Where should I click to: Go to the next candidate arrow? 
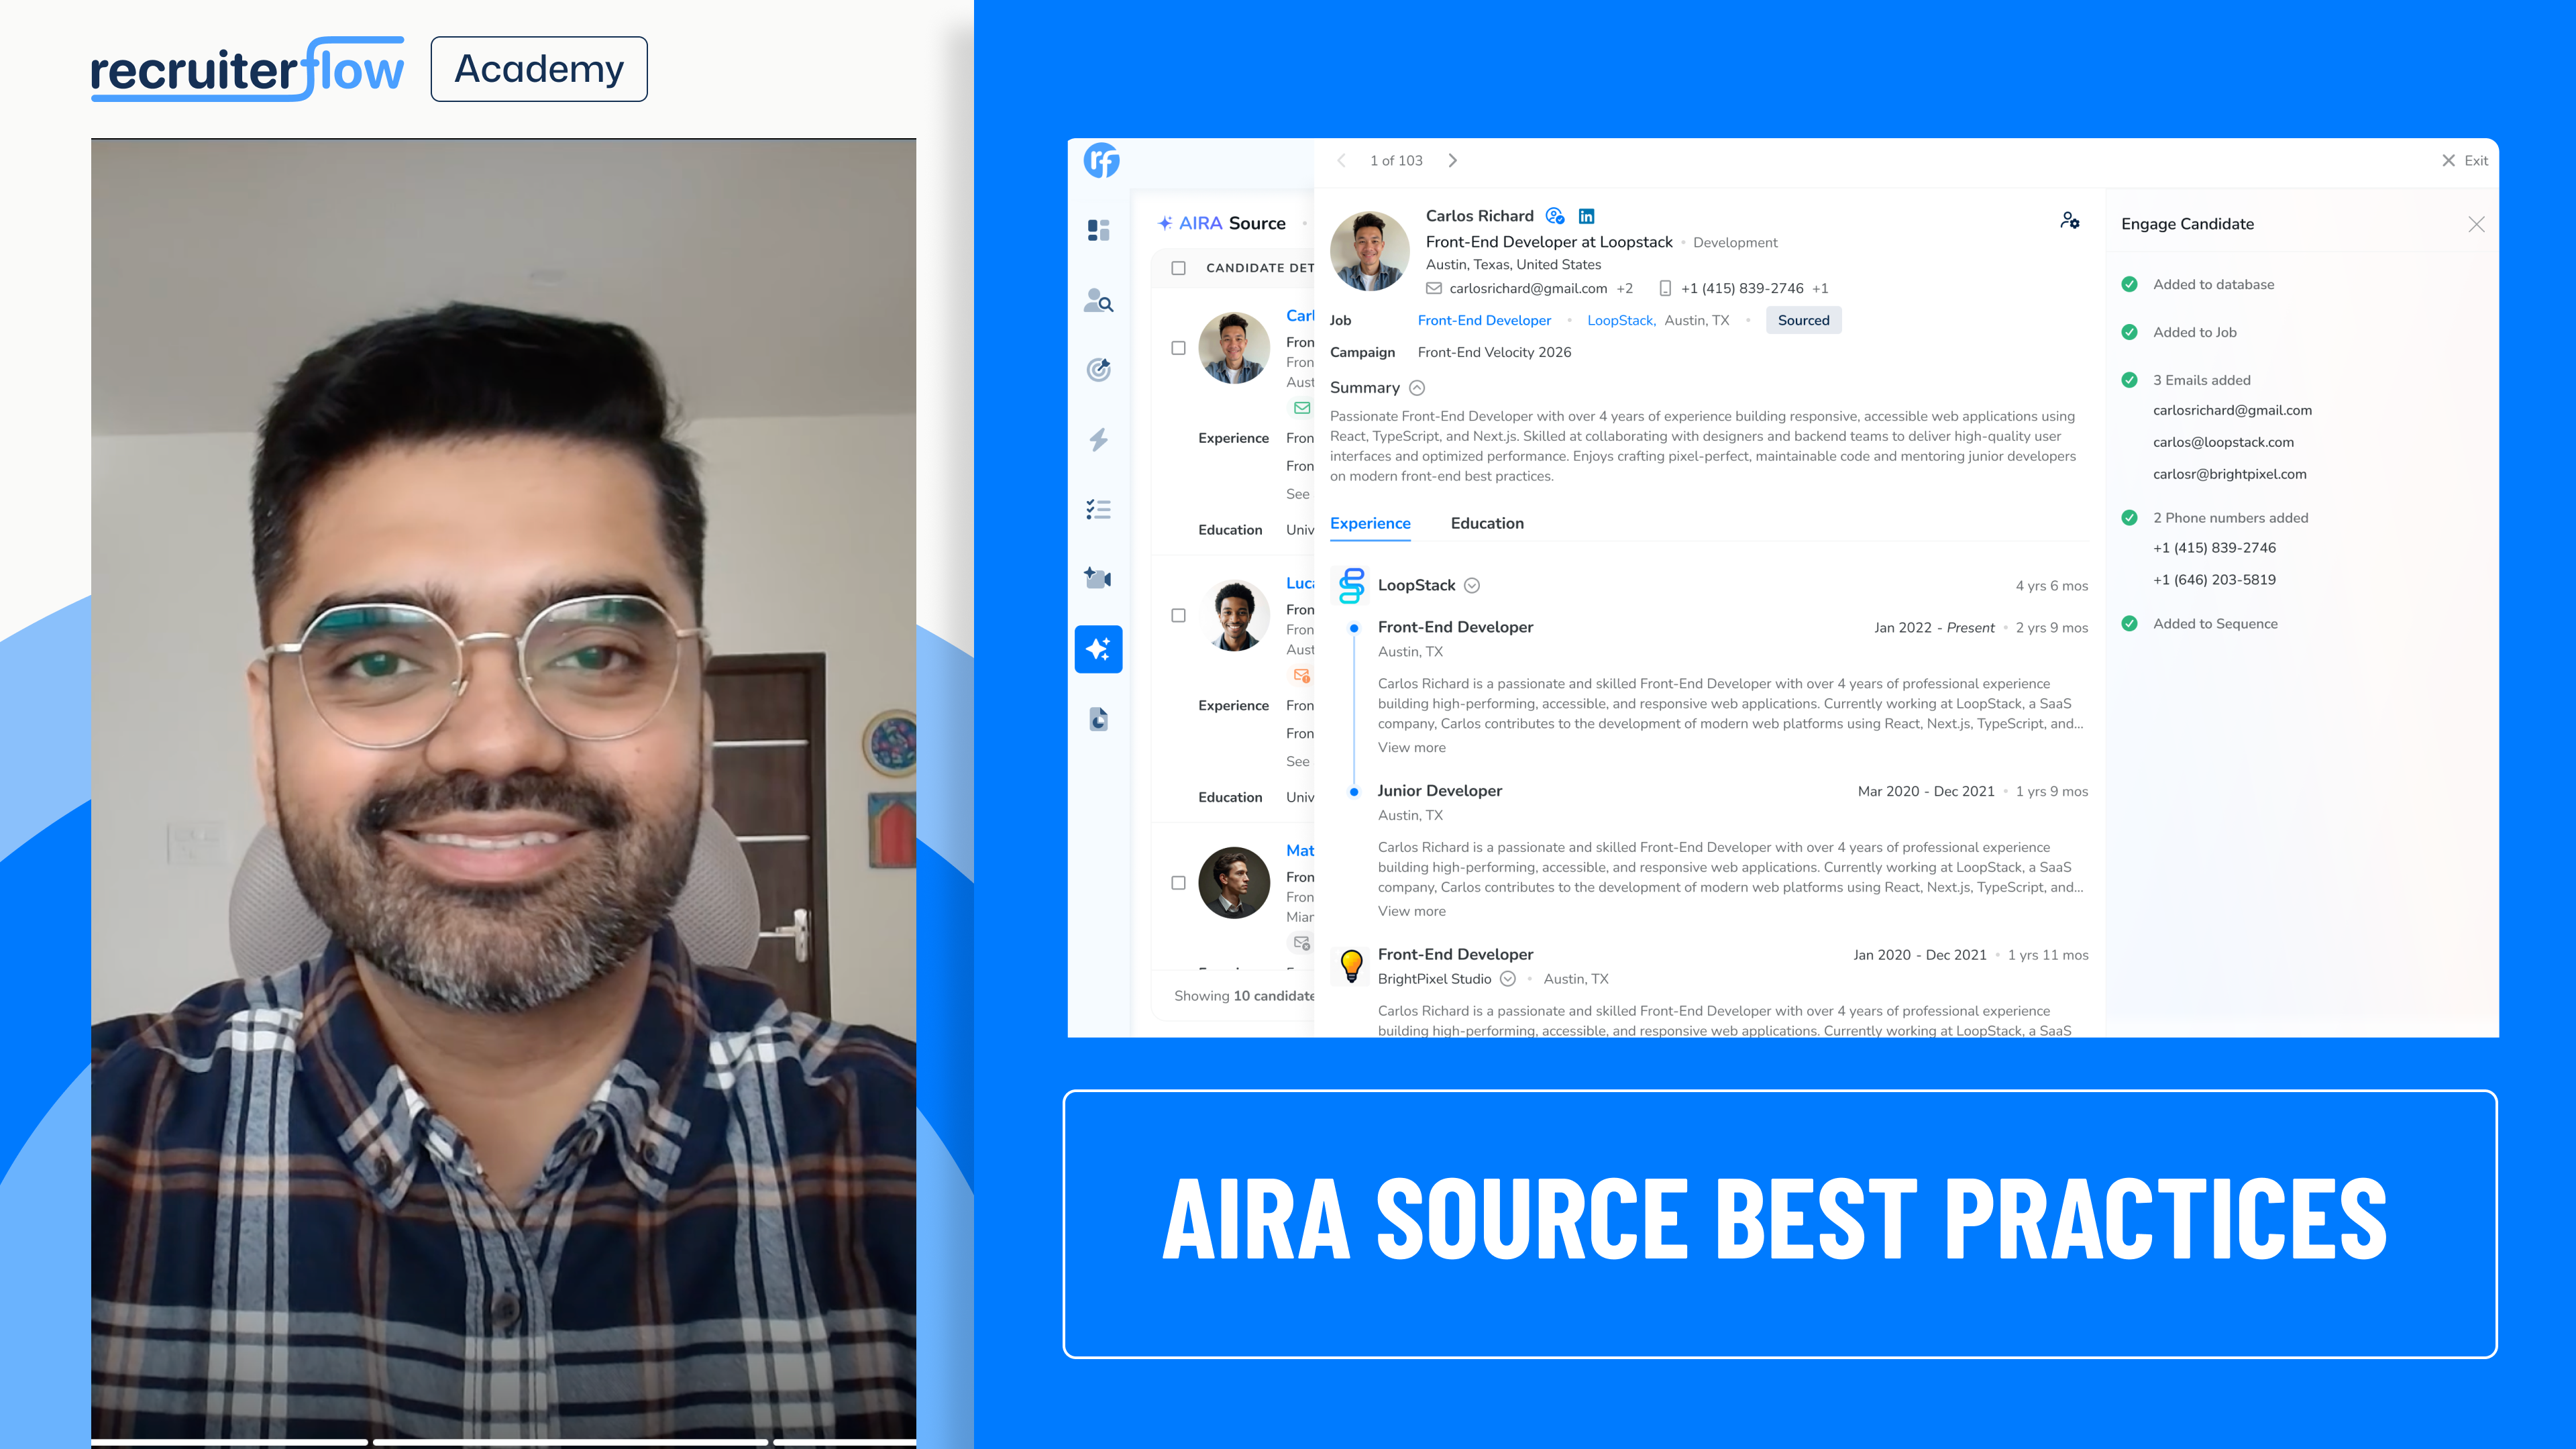pyautogui.click(x=1452, y=161)
